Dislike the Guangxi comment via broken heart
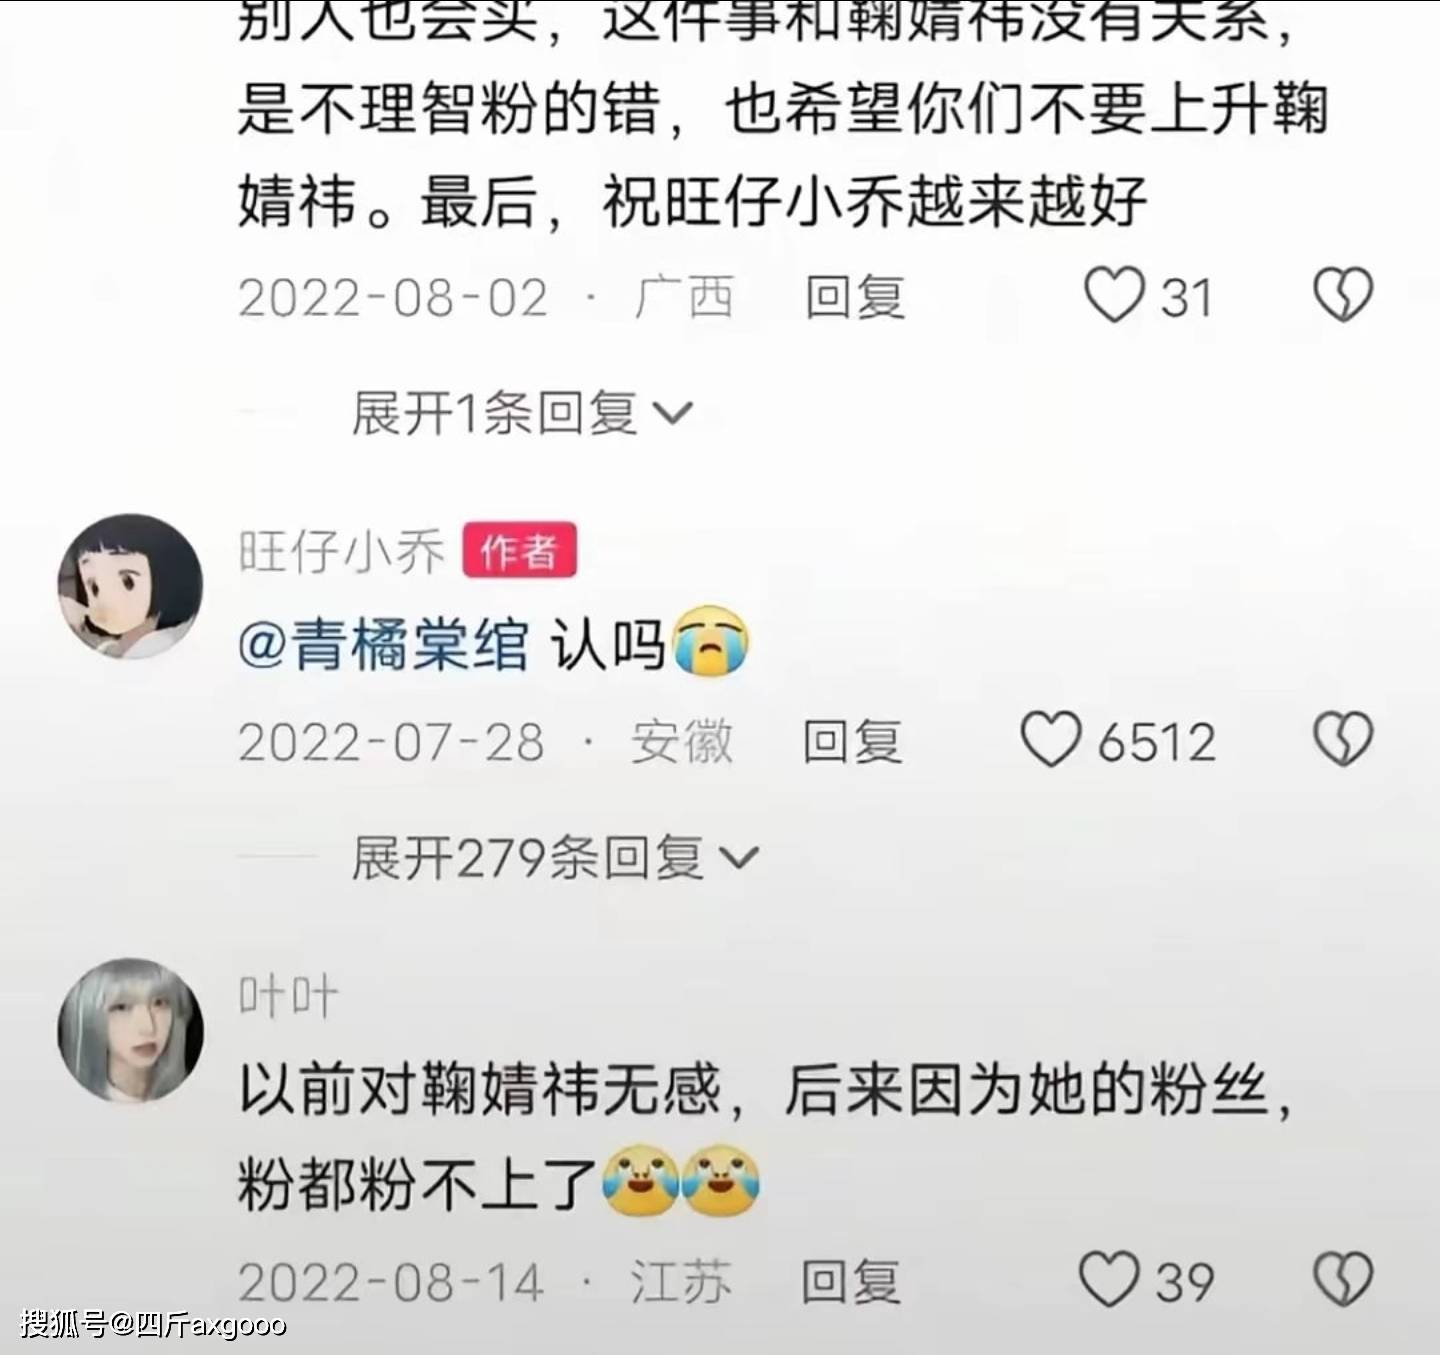Viewport: 1440px width, 1355px height. [1343, 295]
